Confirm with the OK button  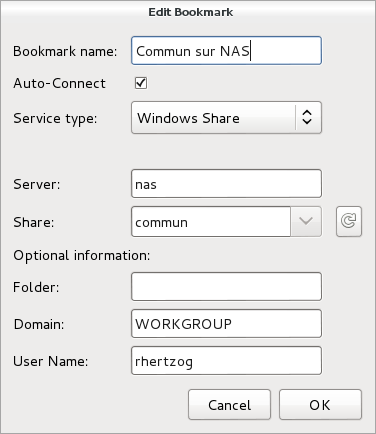click(320, 405)
